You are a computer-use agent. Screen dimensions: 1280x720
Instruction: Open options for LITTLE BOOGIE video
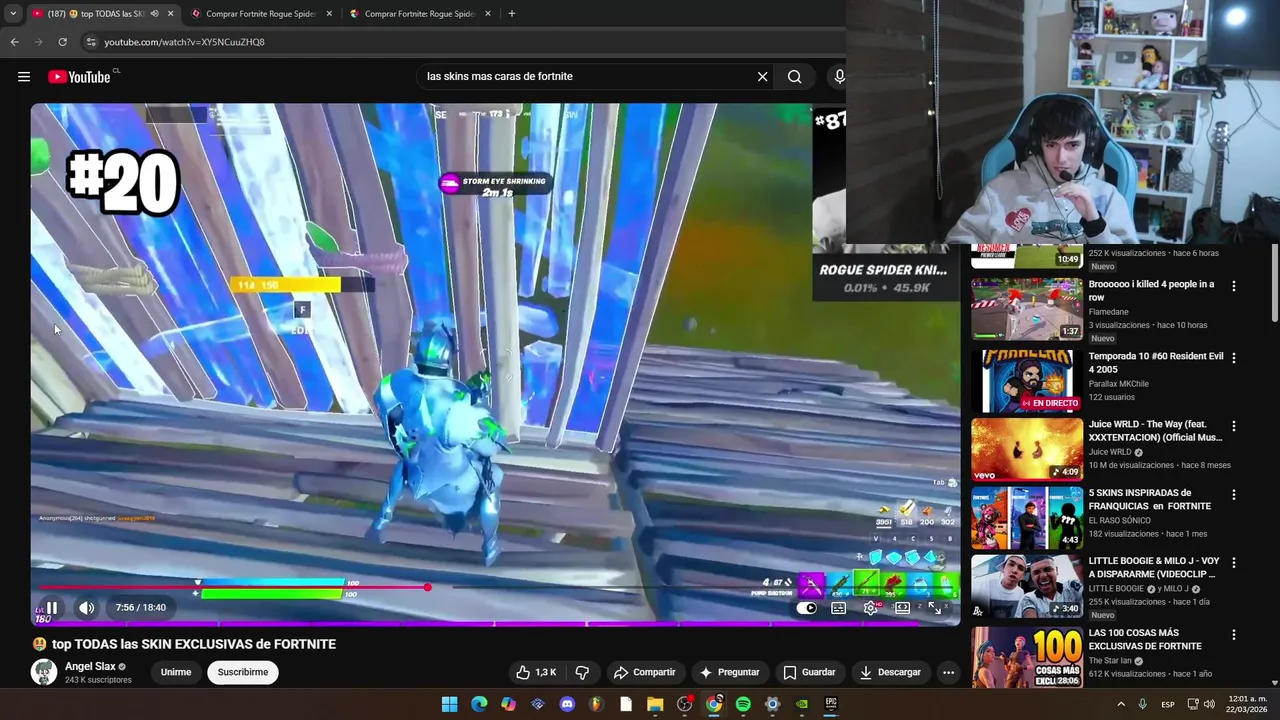coord(1233,563)
